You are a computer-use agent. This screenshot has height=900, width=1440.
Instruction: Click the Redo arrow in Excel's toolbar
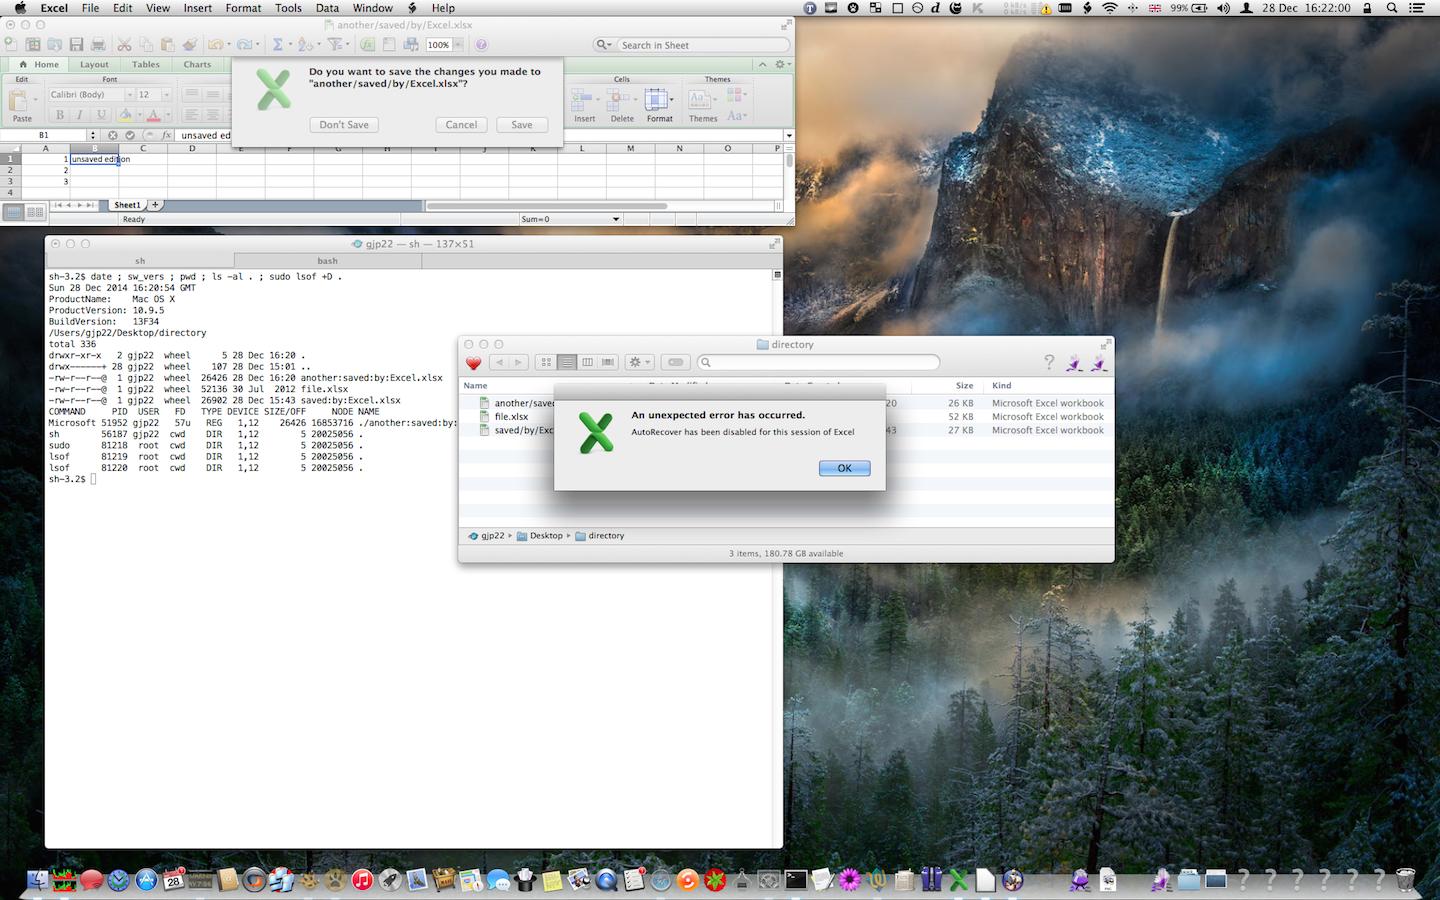(x=243, y=44)
